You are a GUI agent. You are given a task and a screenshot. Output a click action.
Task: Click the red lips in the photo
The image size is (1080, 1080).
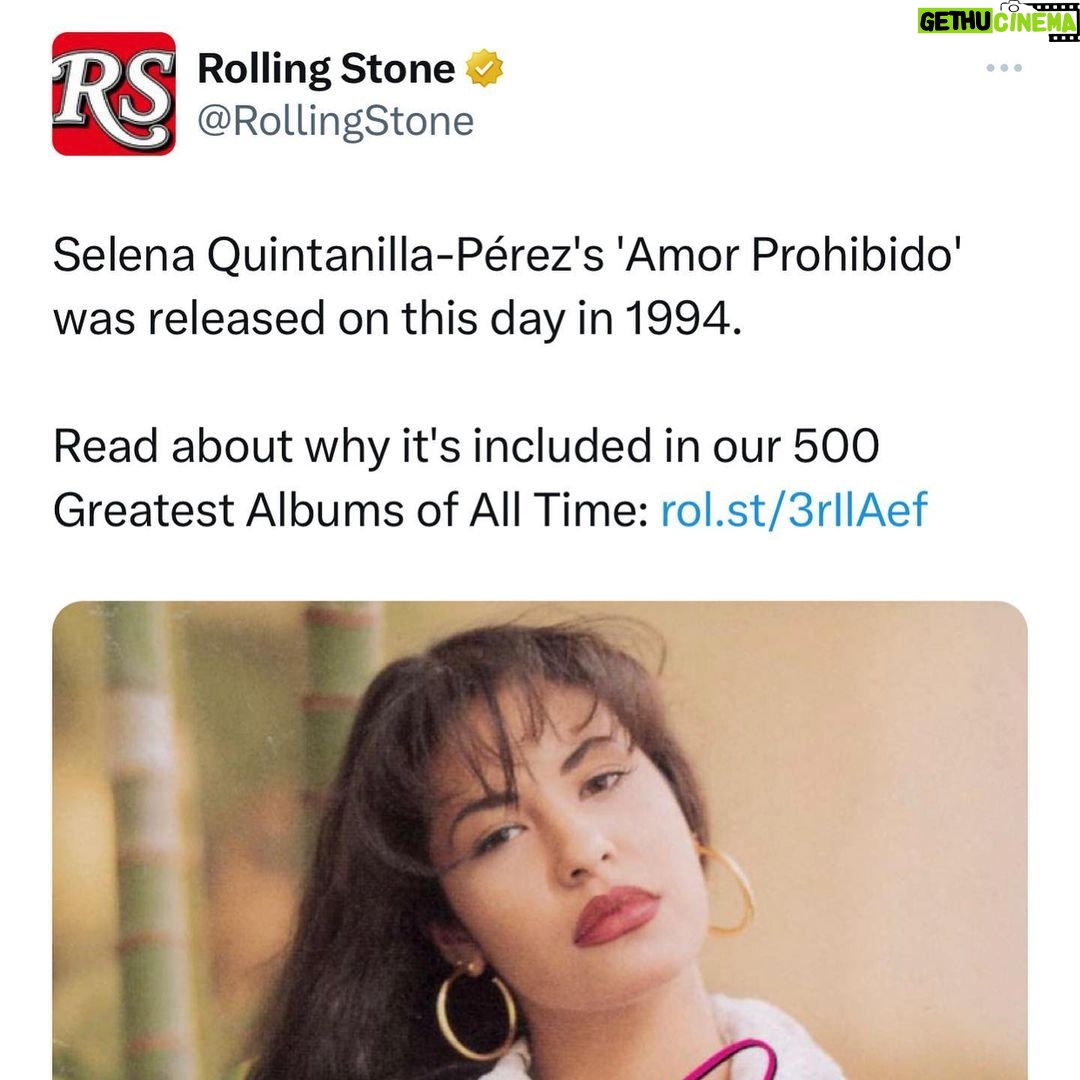[616, 915]
